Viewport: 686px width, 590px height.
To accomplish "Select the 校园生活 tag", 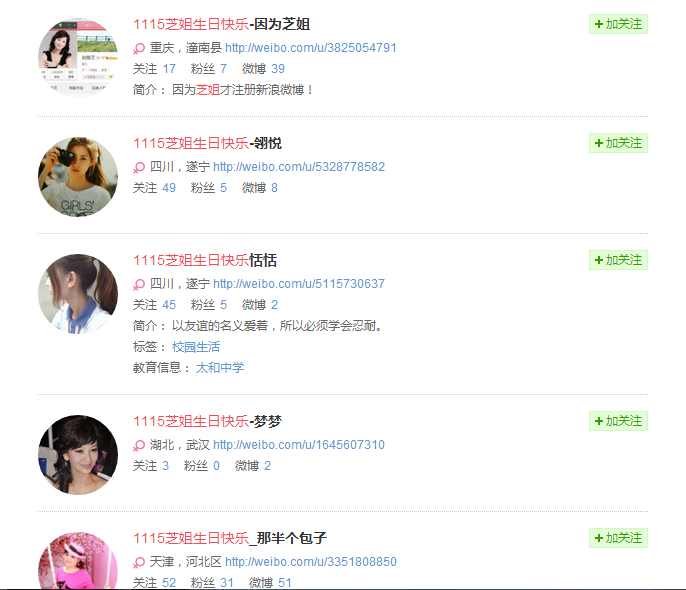I will click(x=196, y=347).
